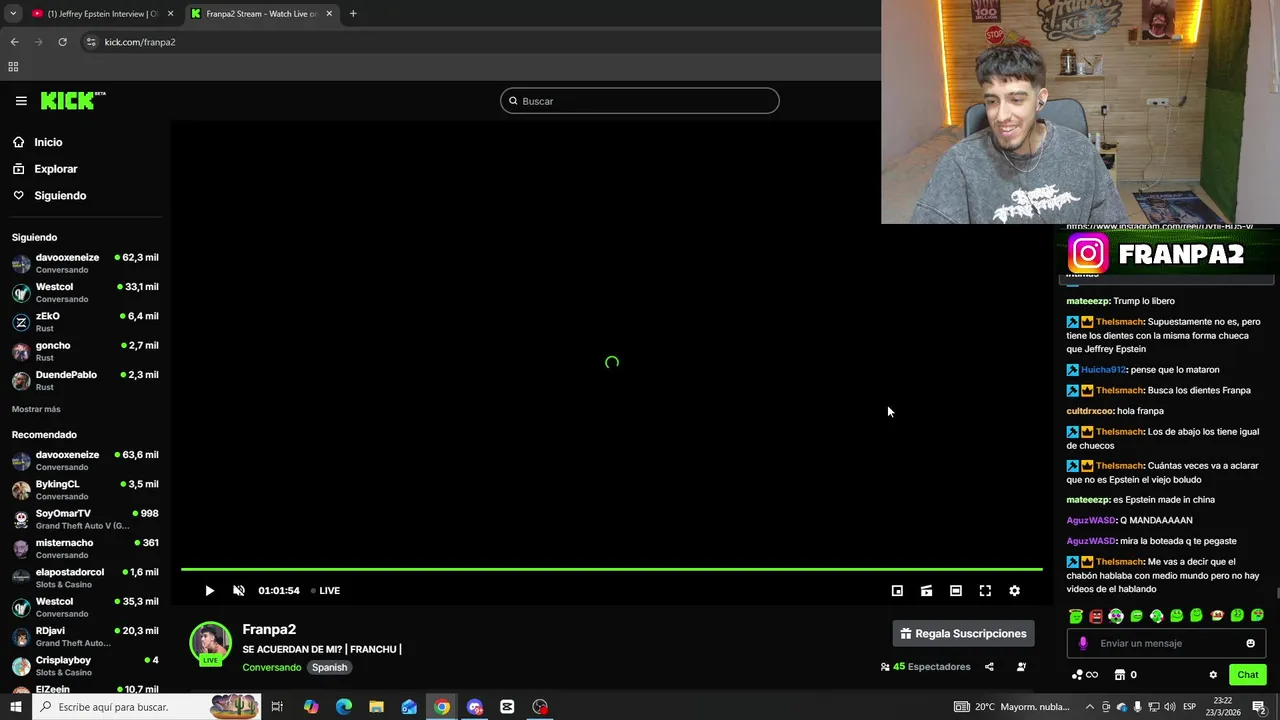This screenshot has width=1280, height=720.
Task: Show hidden system tray icons
Action: pos(1090,707)
